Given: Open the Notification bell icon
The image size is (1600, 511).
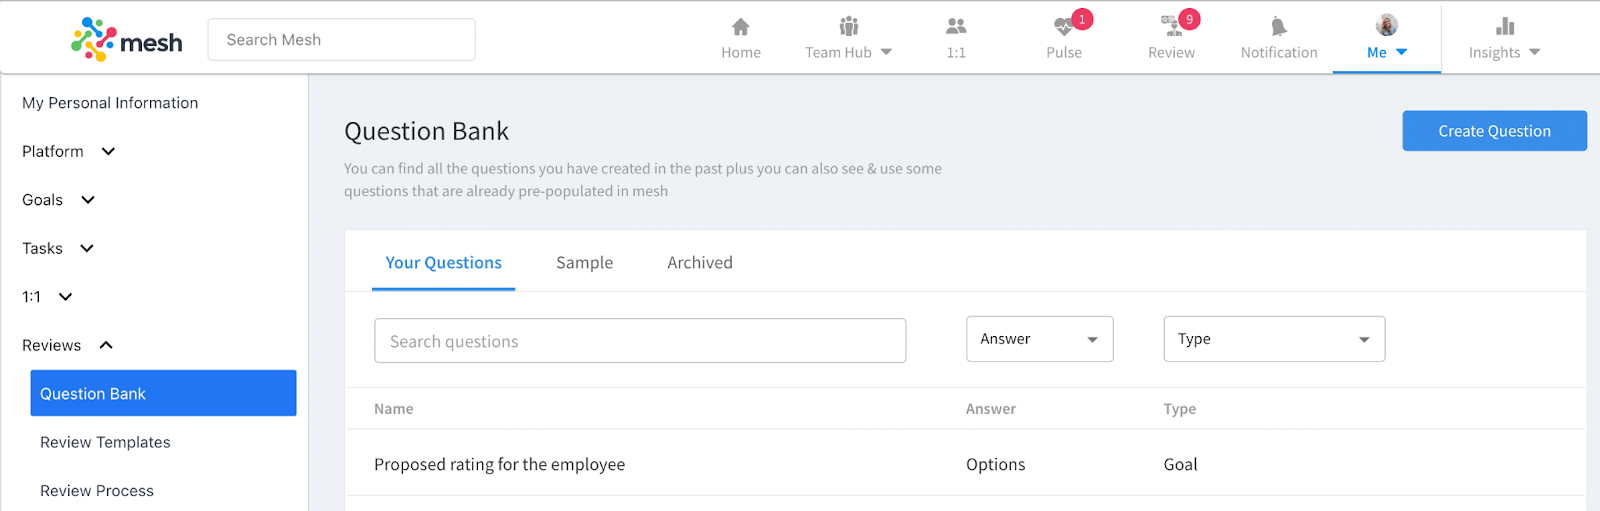Looking at the screenshot, I should 1278,27.
